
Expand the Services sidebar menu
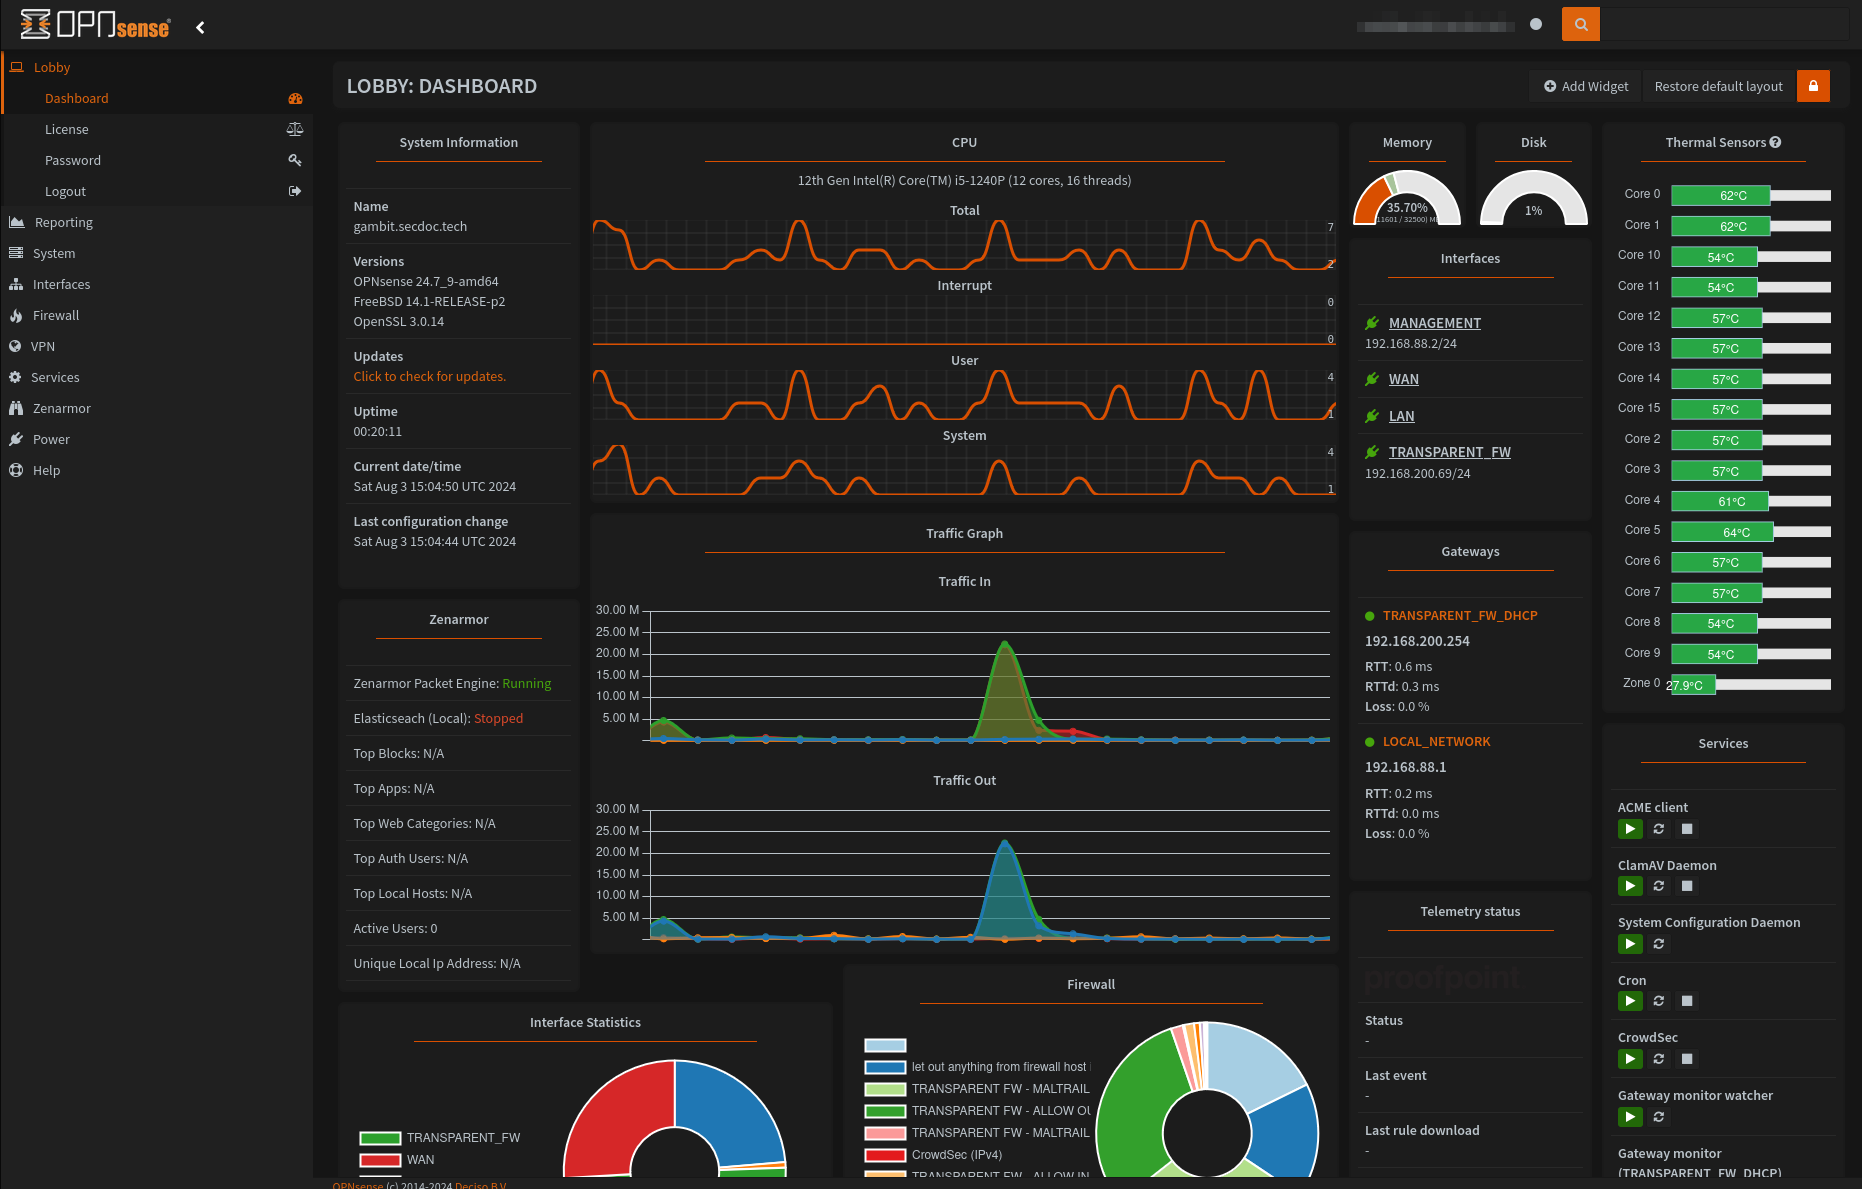(55, 377)
